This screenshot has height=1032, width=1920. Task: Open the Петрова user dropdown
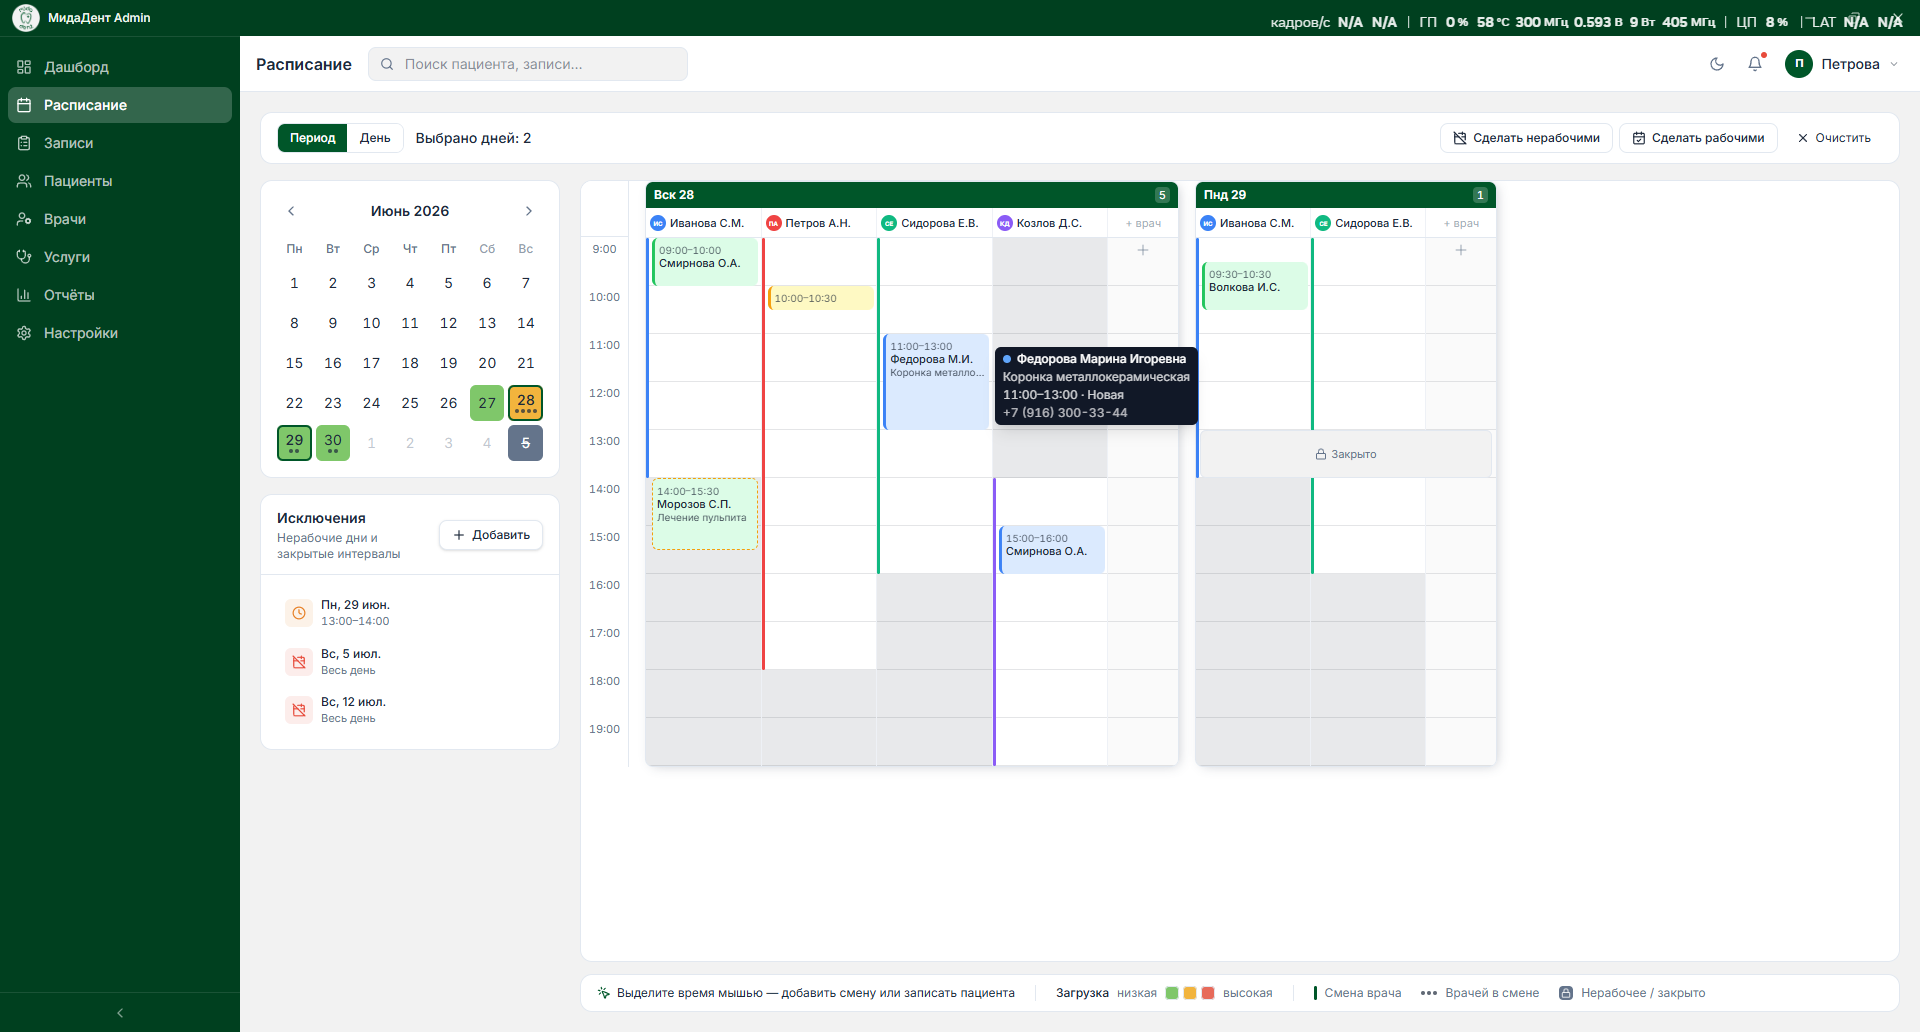1842,64
